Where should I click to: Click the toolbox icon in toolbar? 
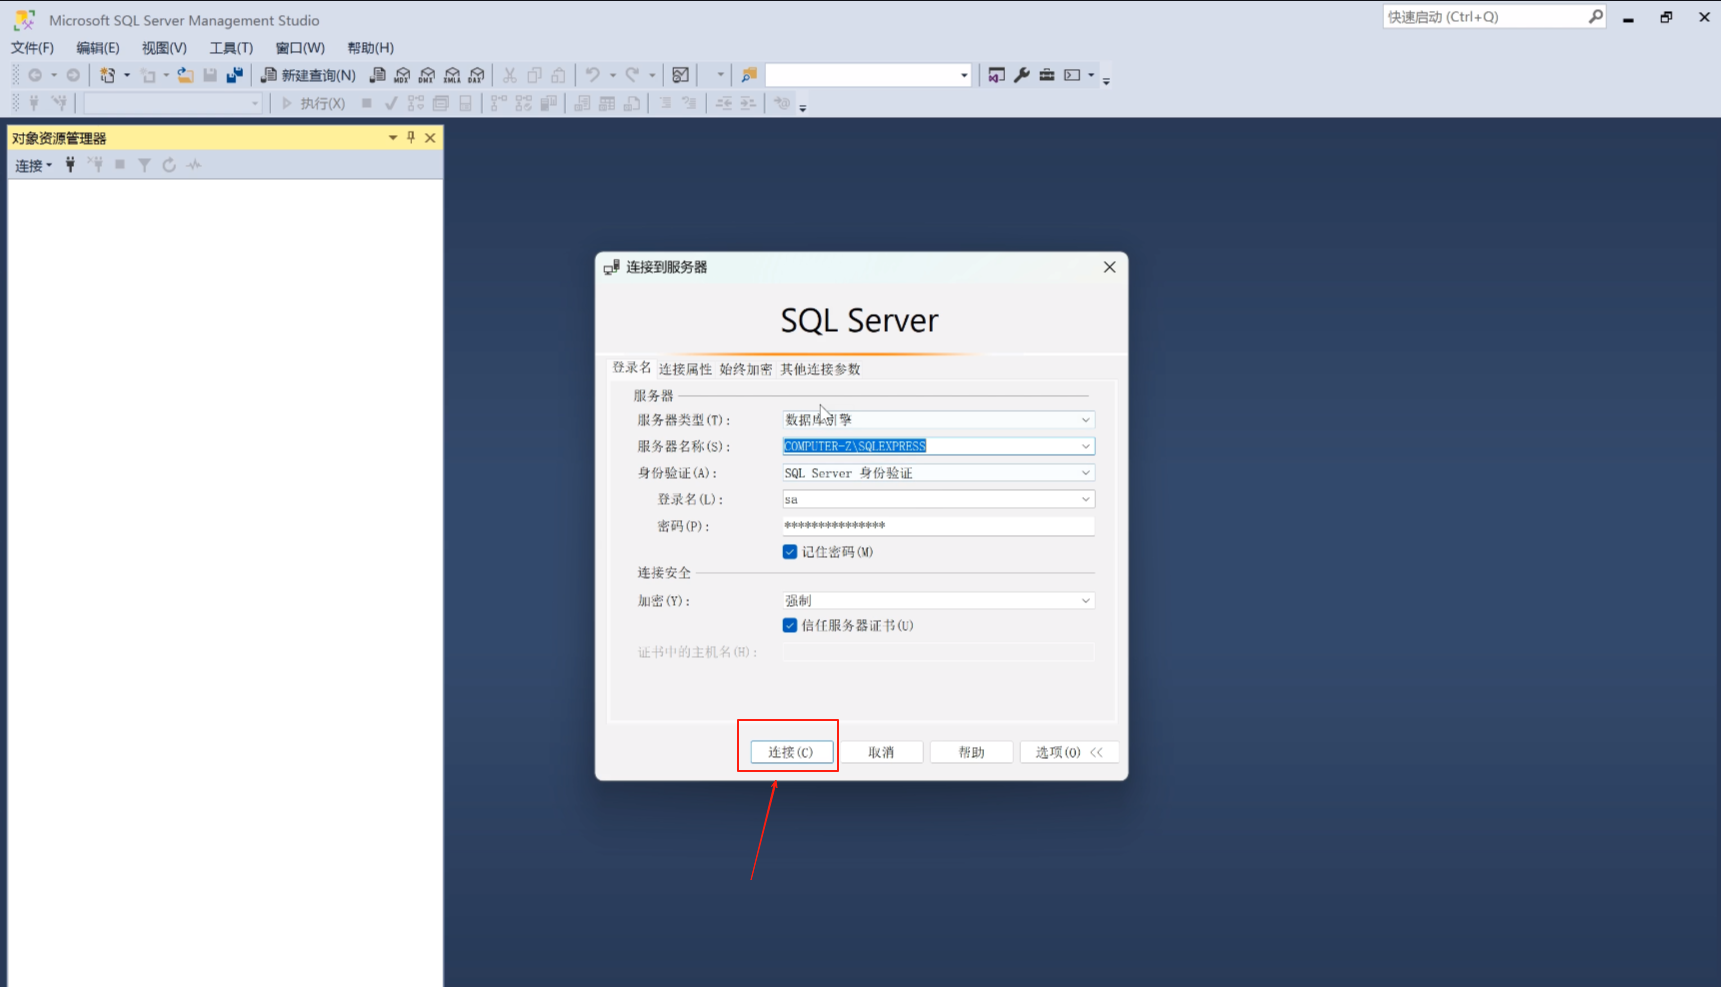pos(1047,75)
